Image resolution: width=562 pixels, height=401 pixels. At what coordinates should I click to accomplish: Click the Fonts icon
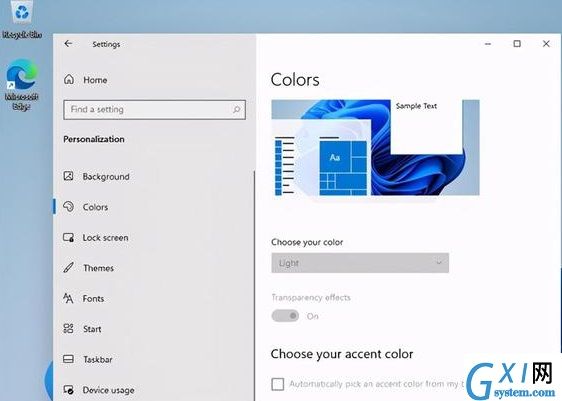coord(68,298)
